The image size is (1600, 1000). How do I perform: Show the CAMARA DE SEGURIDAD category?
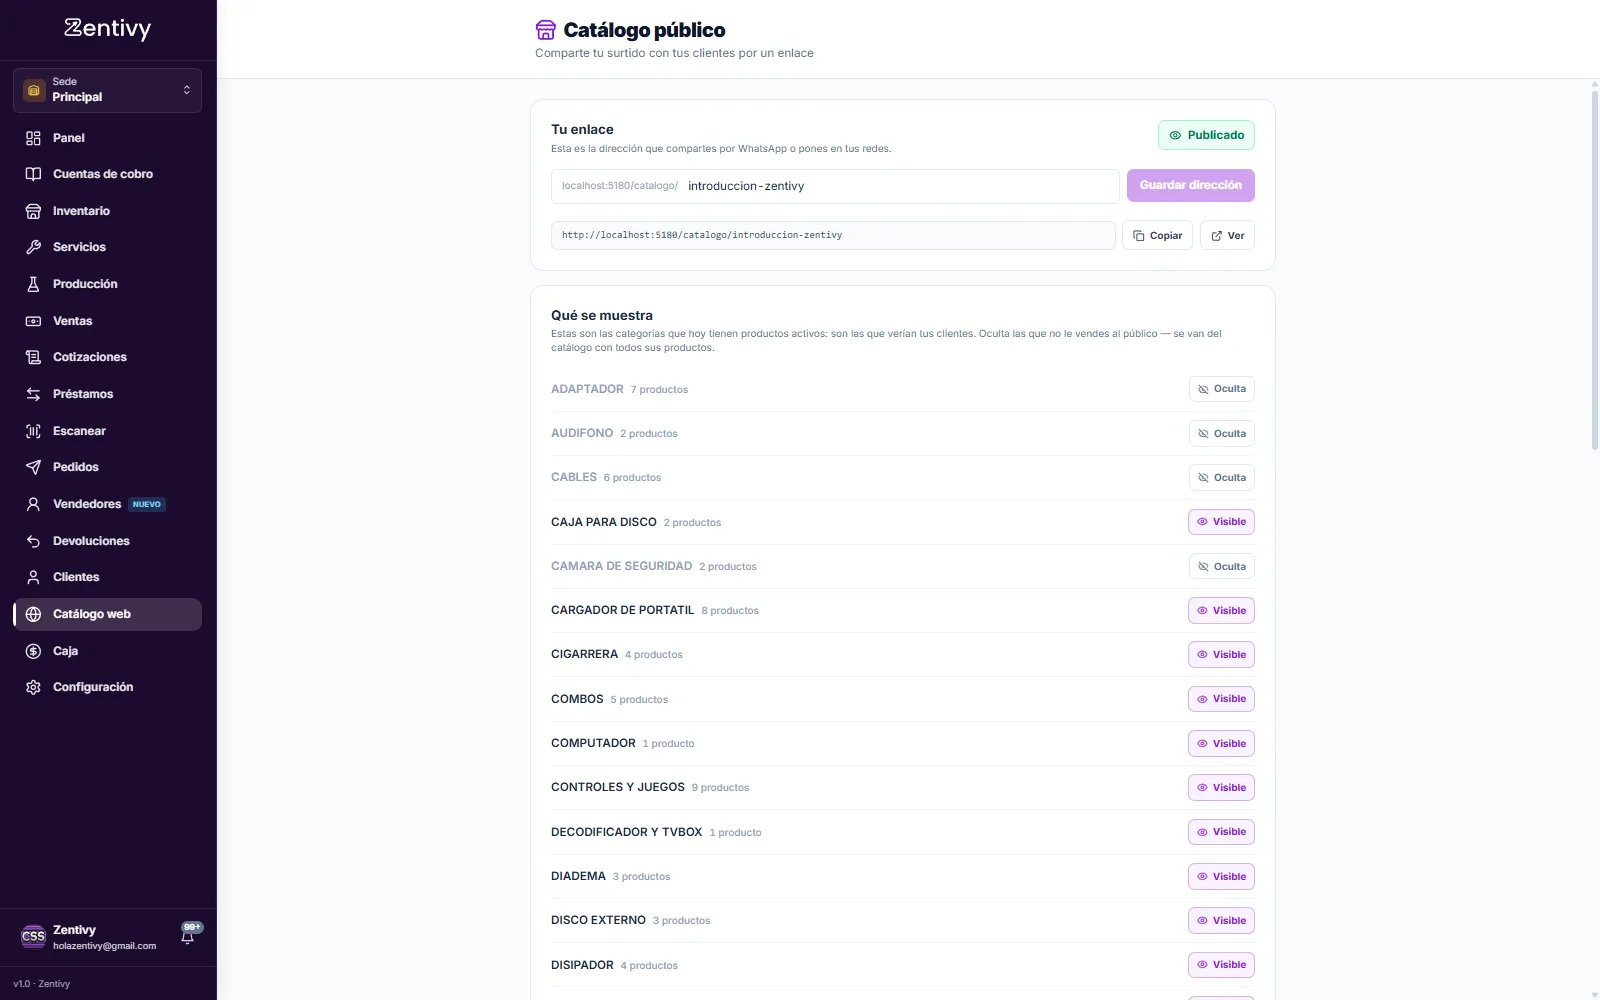[1221, 566]
